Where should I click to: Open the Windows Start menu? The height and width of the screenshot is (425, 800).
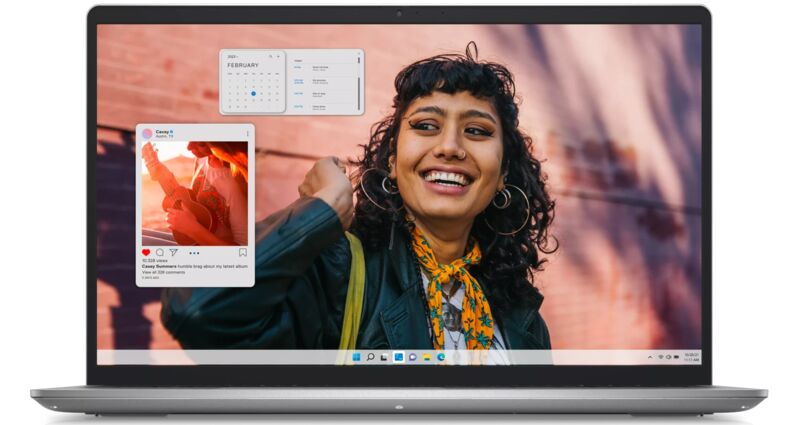[x=356, y=357]
